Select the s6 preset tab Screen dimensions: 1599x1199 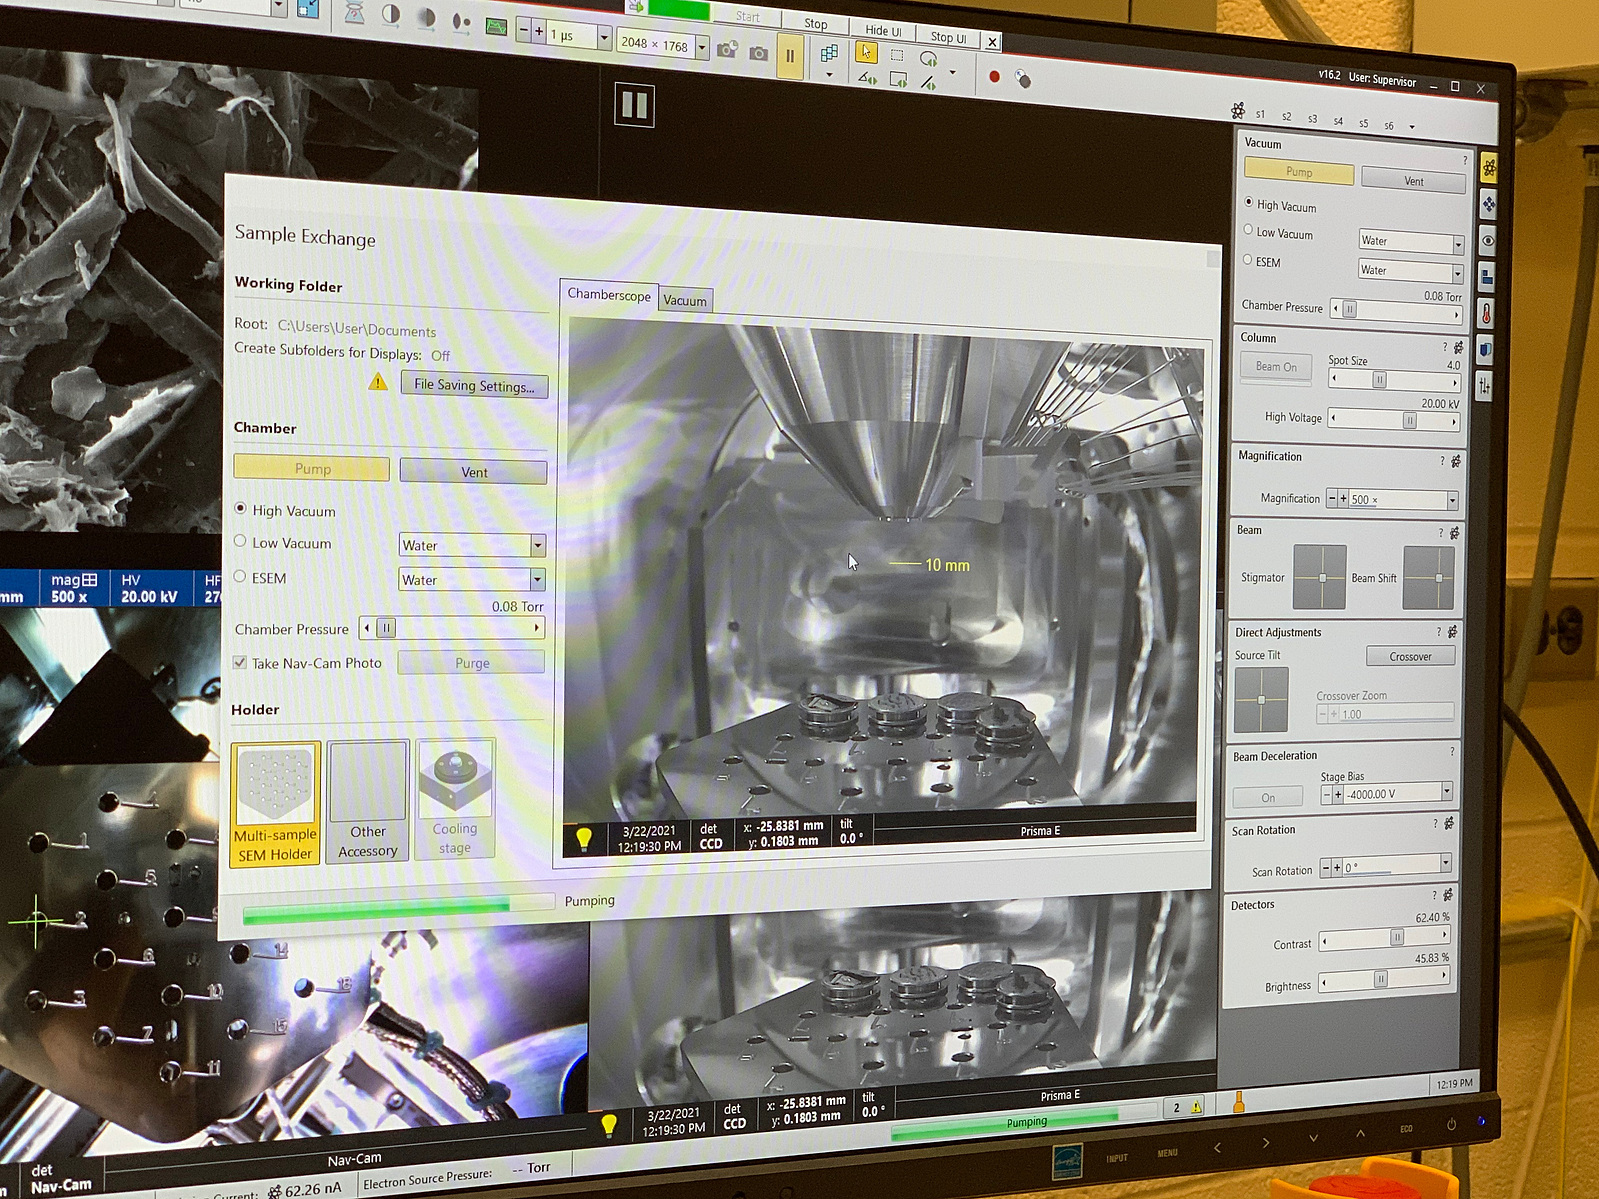(1389, 125)
